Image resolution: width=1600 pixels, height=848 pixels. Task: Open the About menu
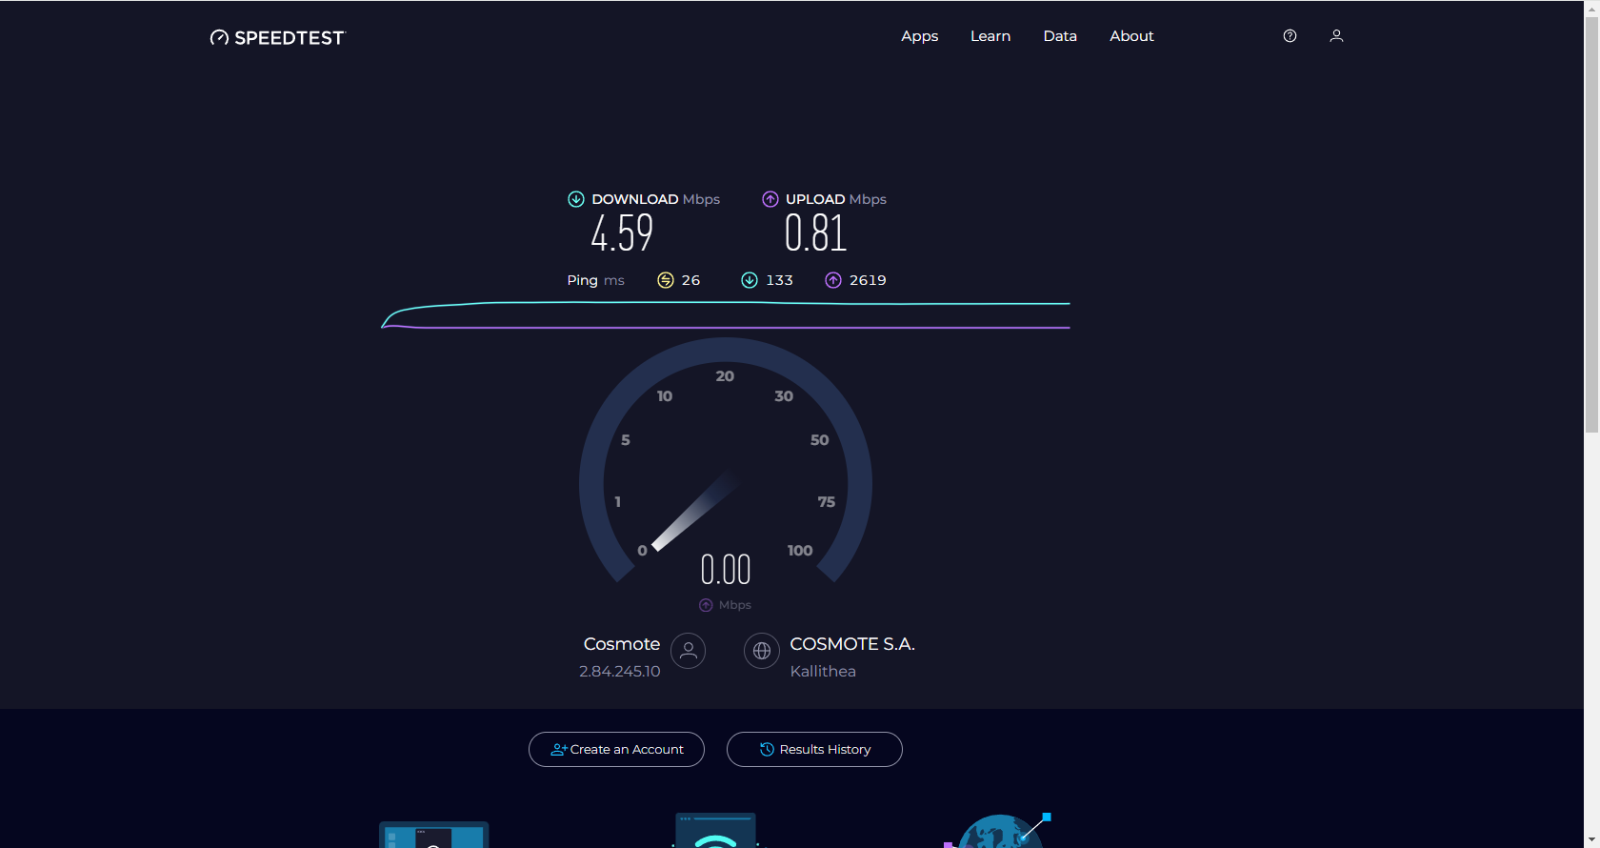click(x=1131, y=36)
